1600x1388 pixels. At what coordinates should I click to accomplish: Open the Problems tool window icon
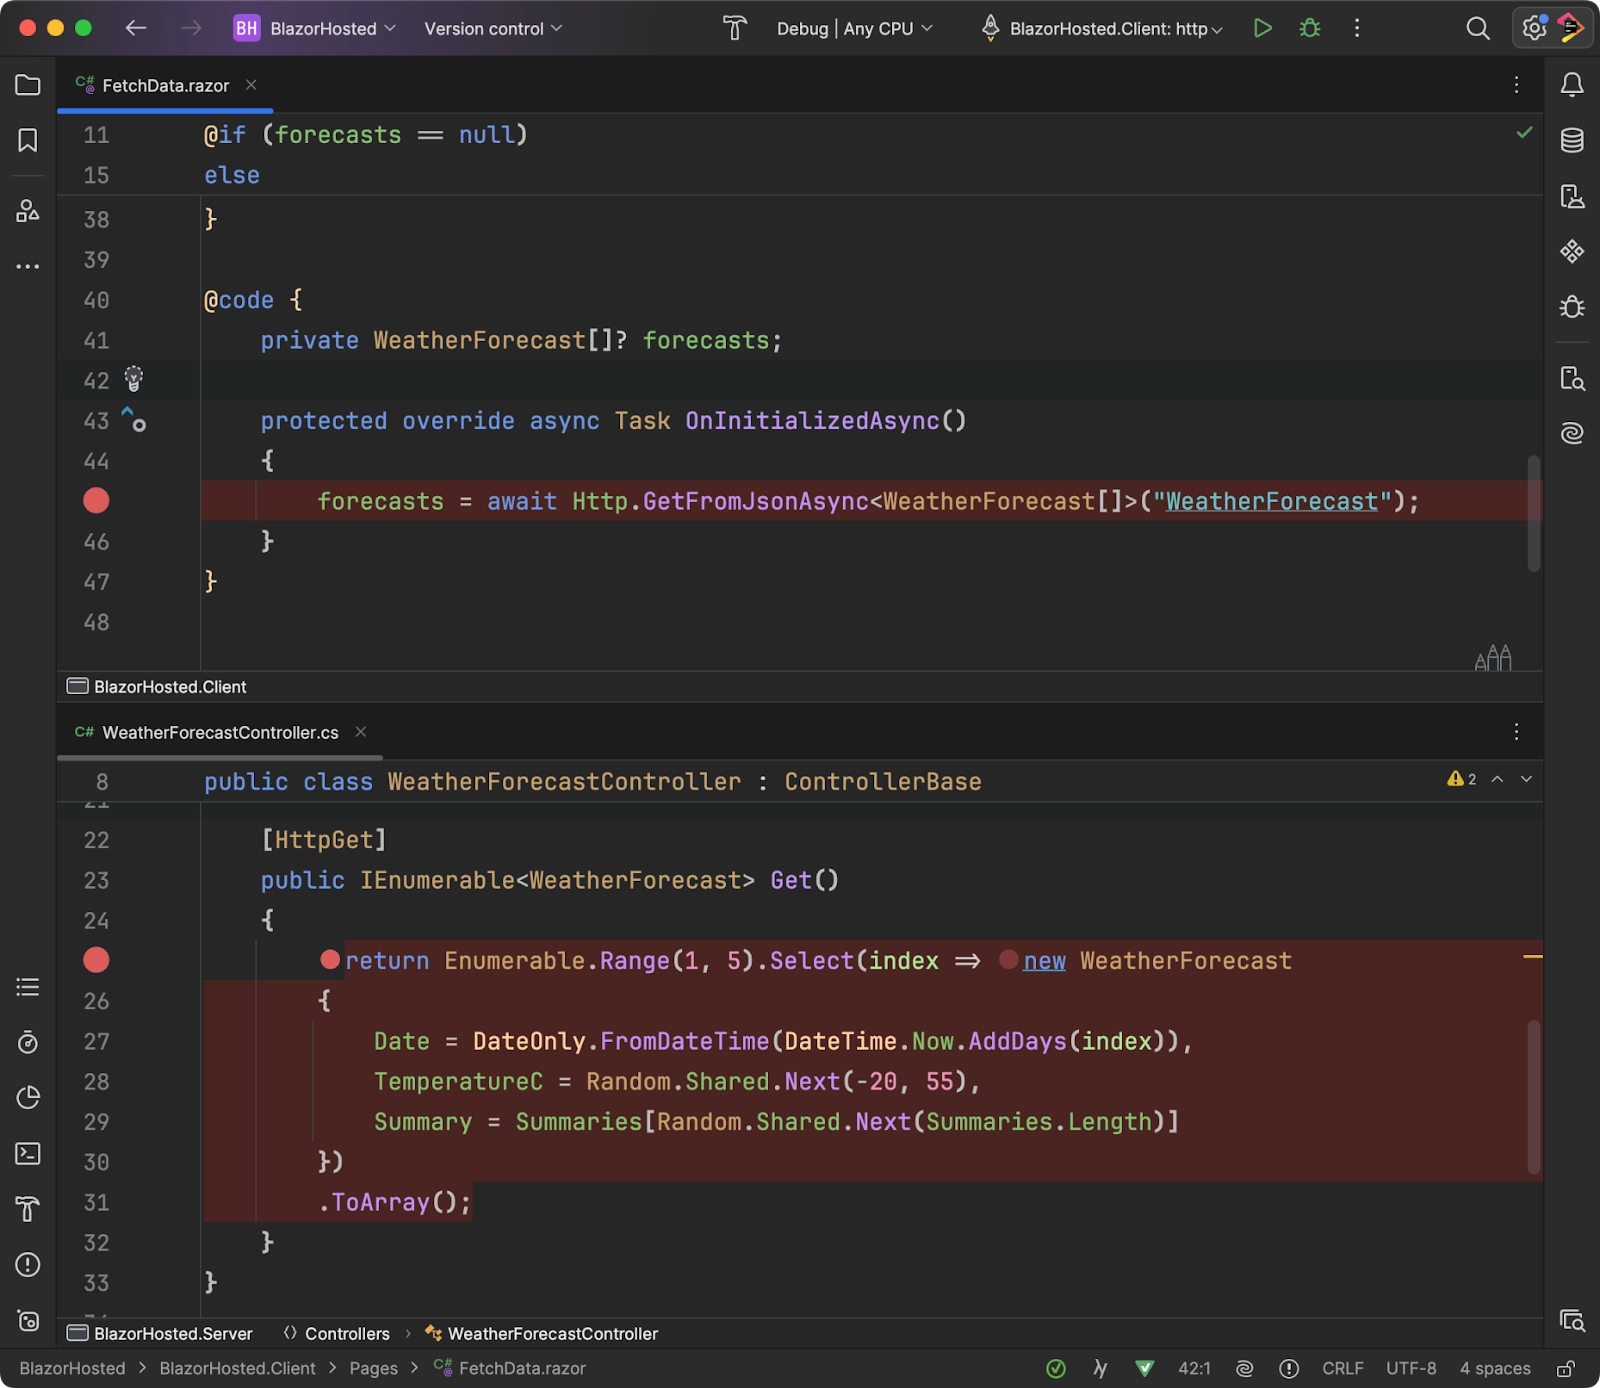click(28, 1265)
